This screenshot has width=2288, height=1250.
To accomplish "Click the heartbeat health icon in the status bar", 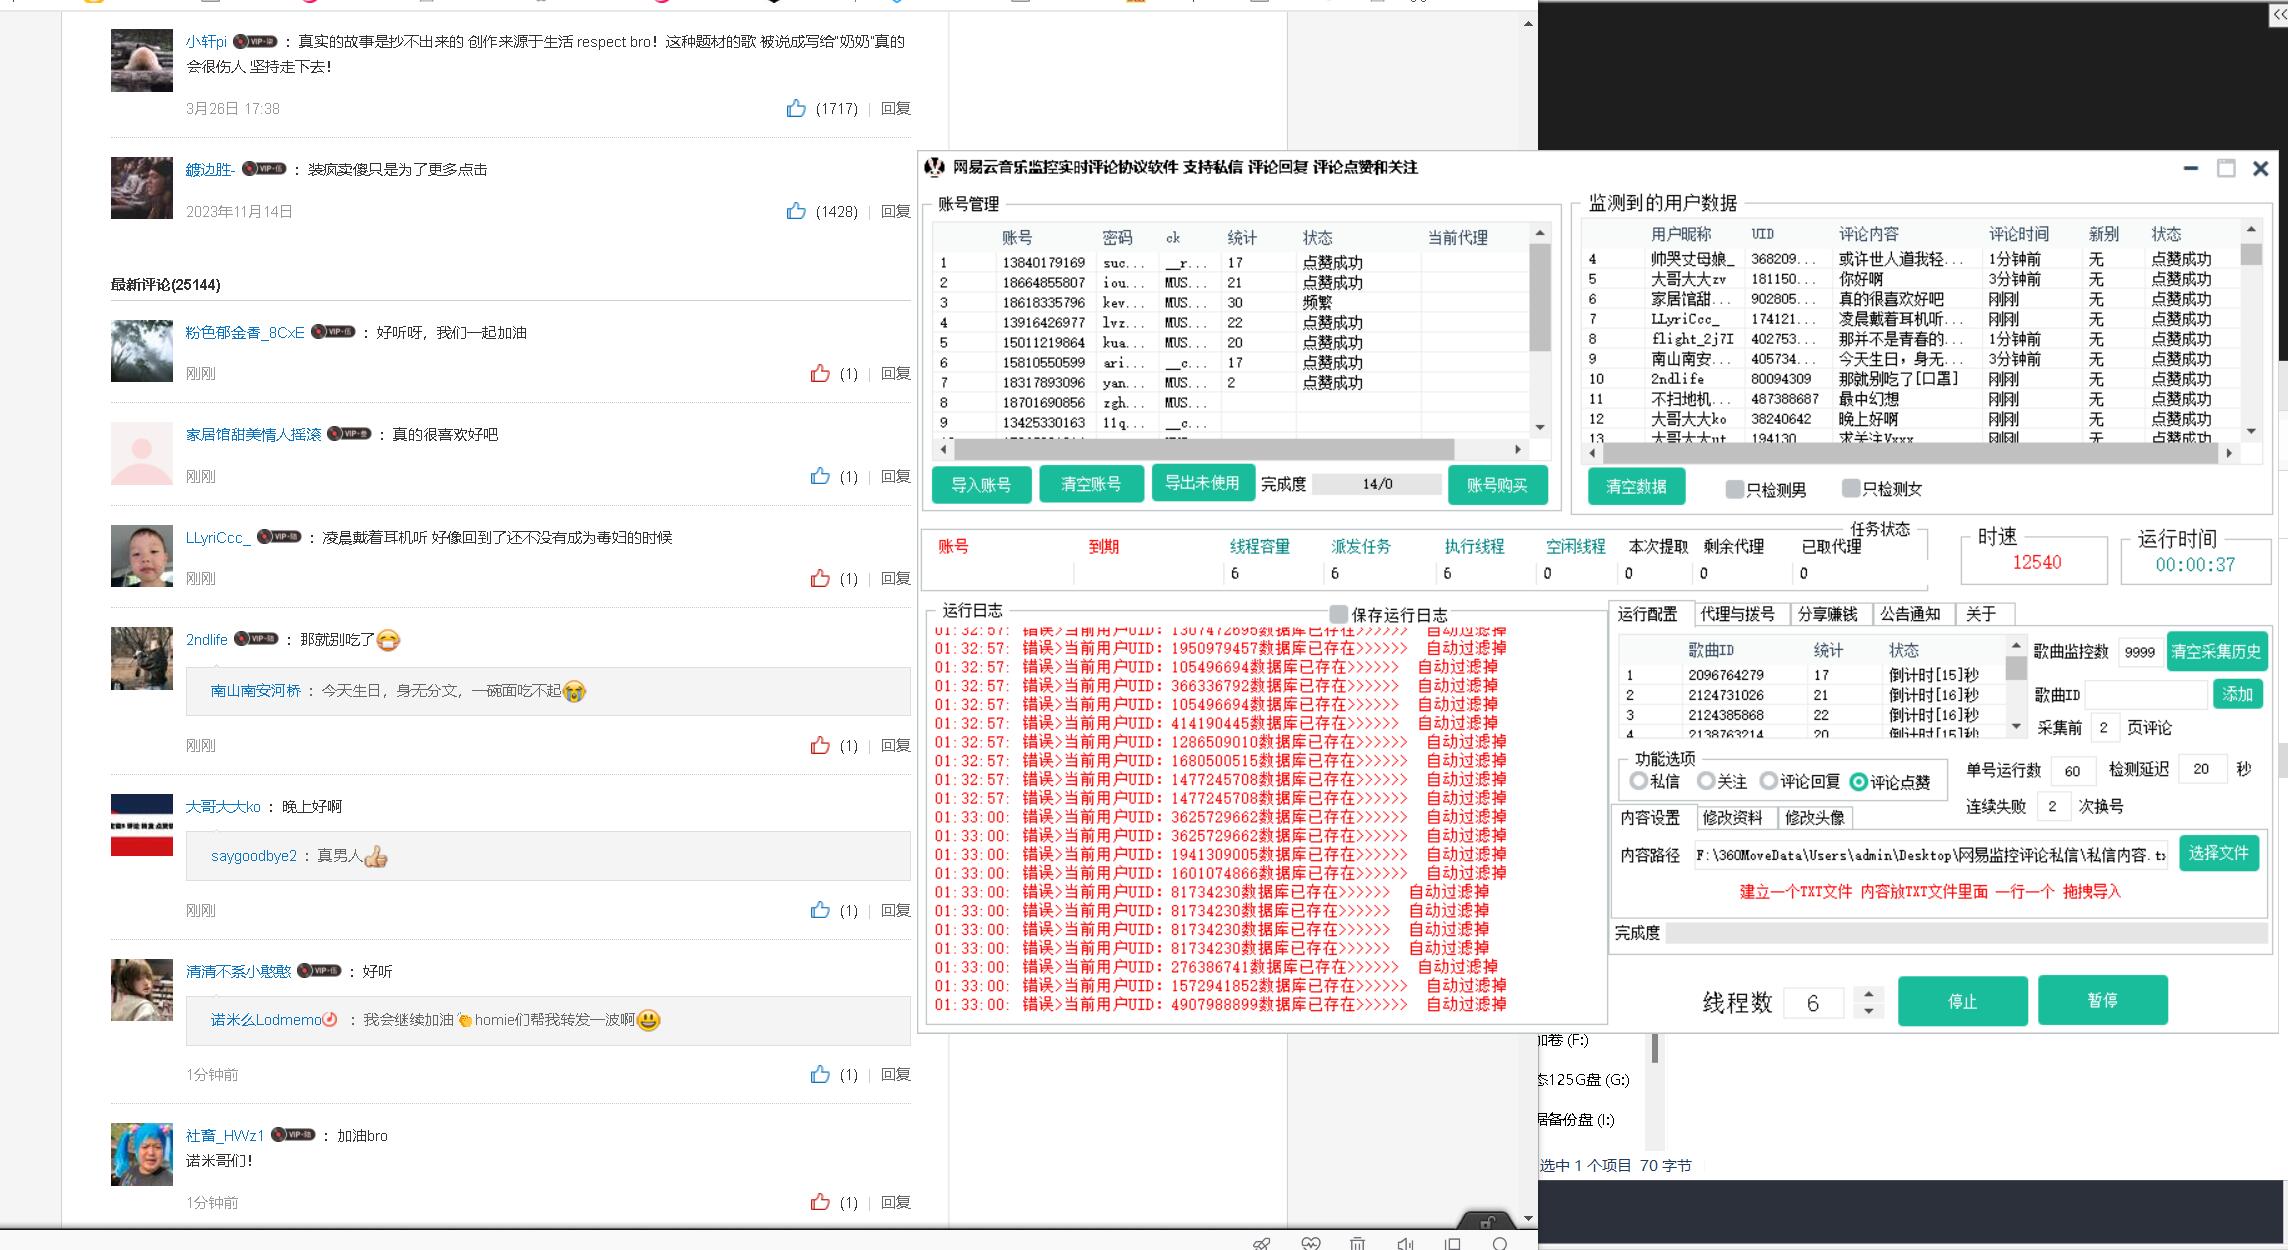I will (1310, 1243).
